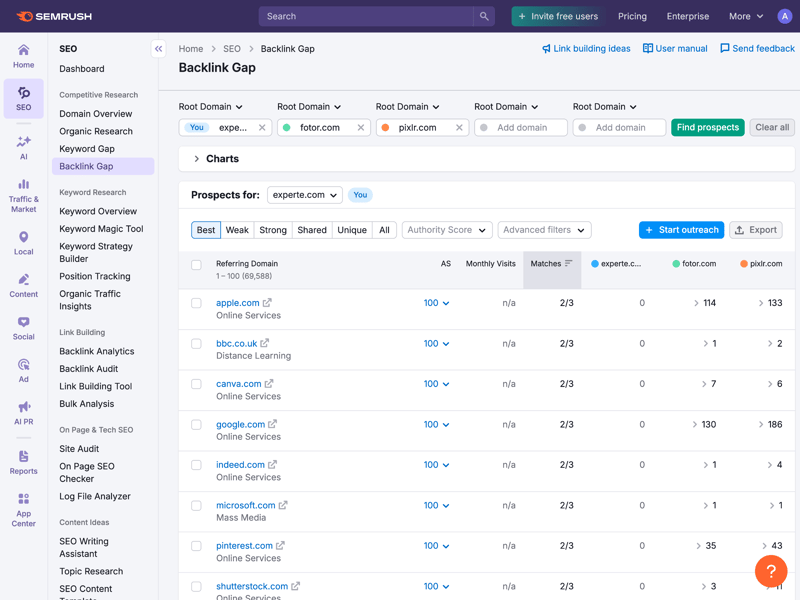Open the App Center icon
This screenshot has width=800, height=600.
(x=23, y=509)
